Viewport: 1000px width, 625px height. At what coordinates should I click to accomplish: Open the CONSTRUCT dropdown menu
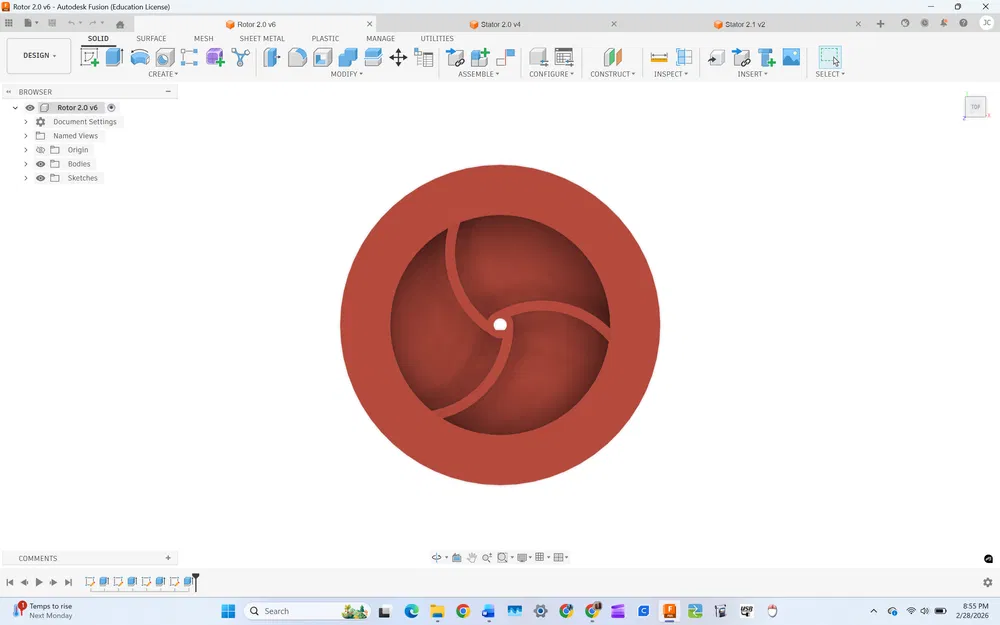(612, 74)
